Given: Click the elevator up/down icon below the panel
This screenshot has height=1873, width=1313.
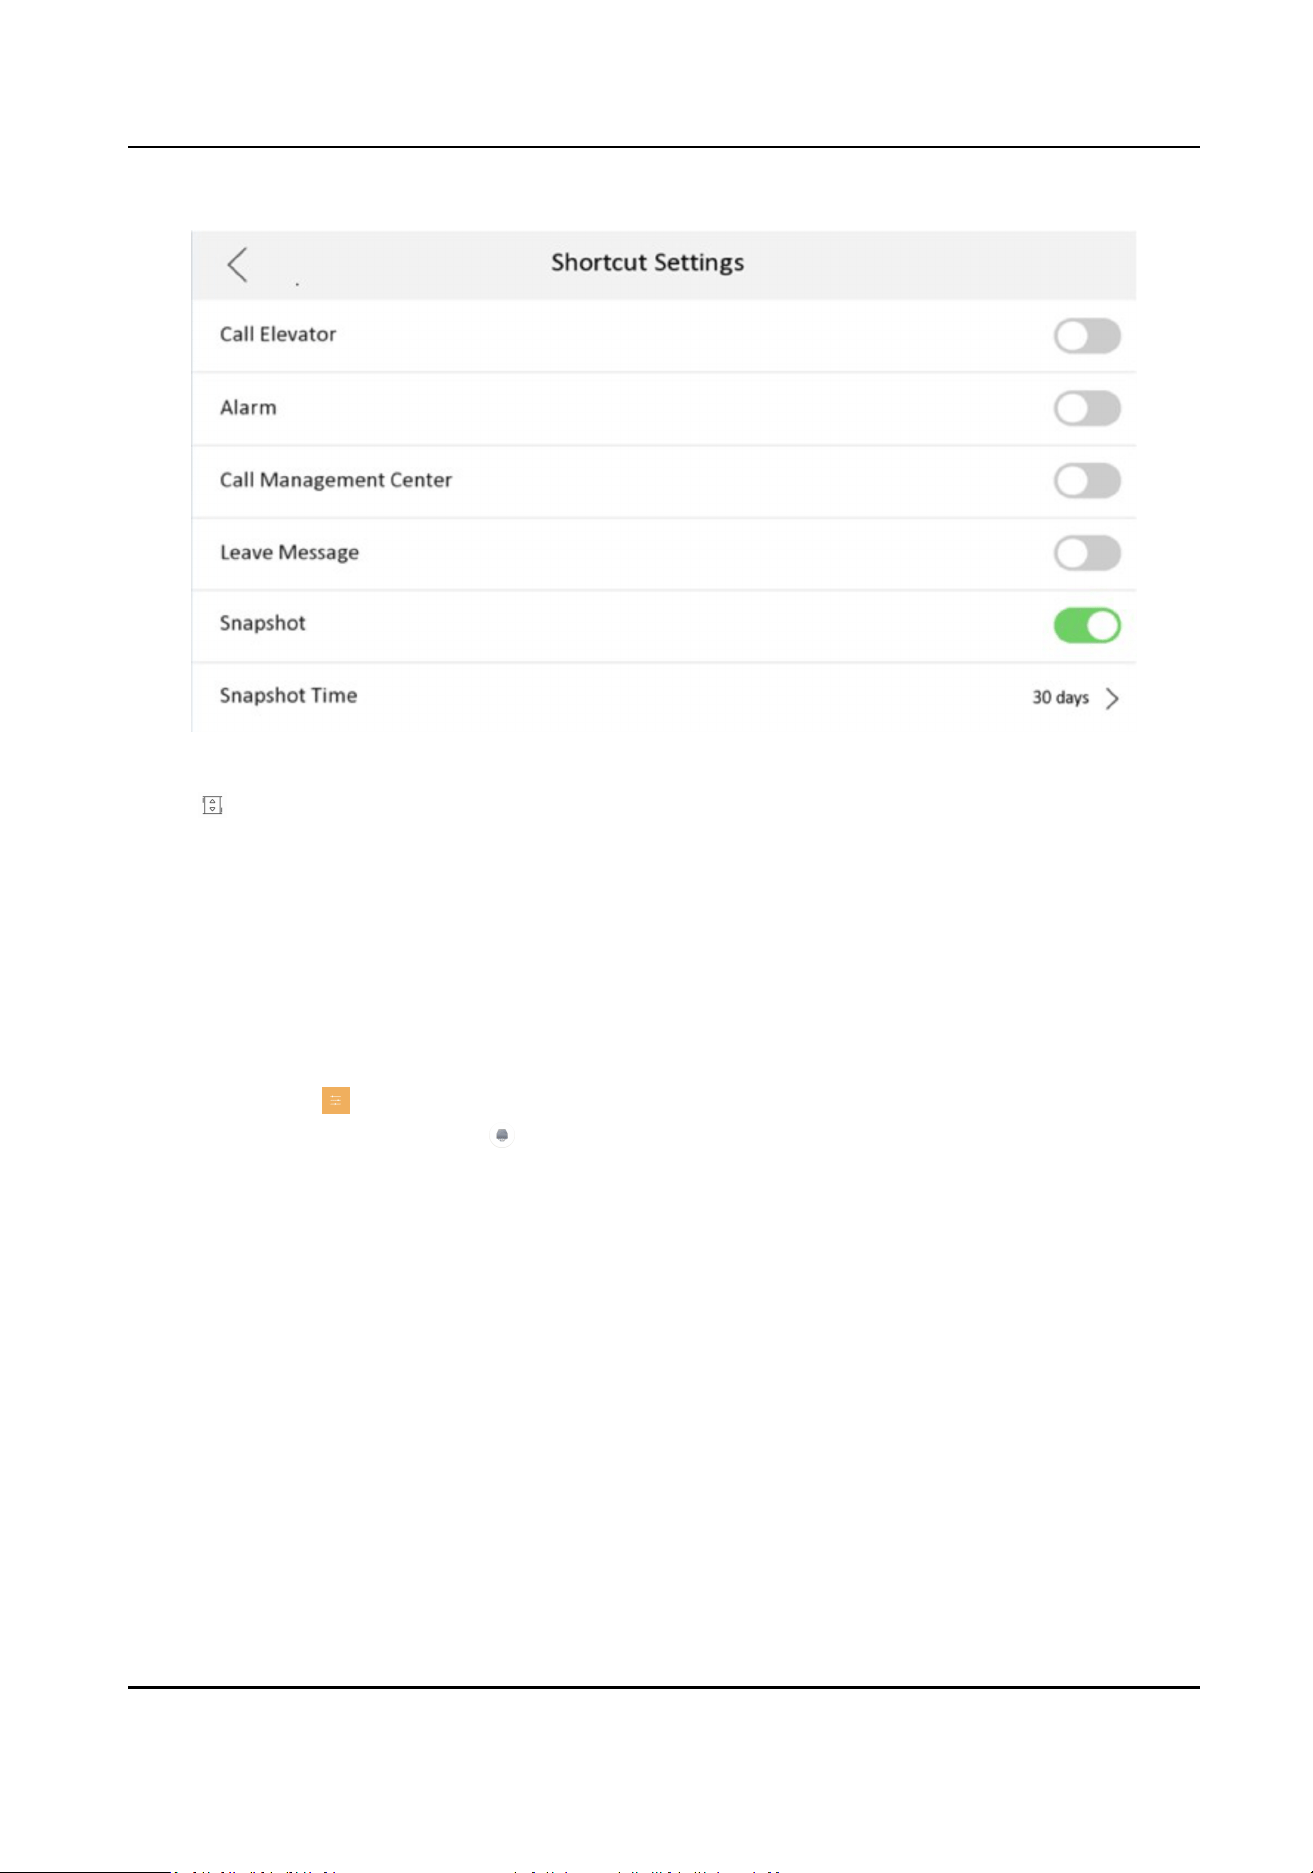Looking at the screenshot, I should (212, 805).
